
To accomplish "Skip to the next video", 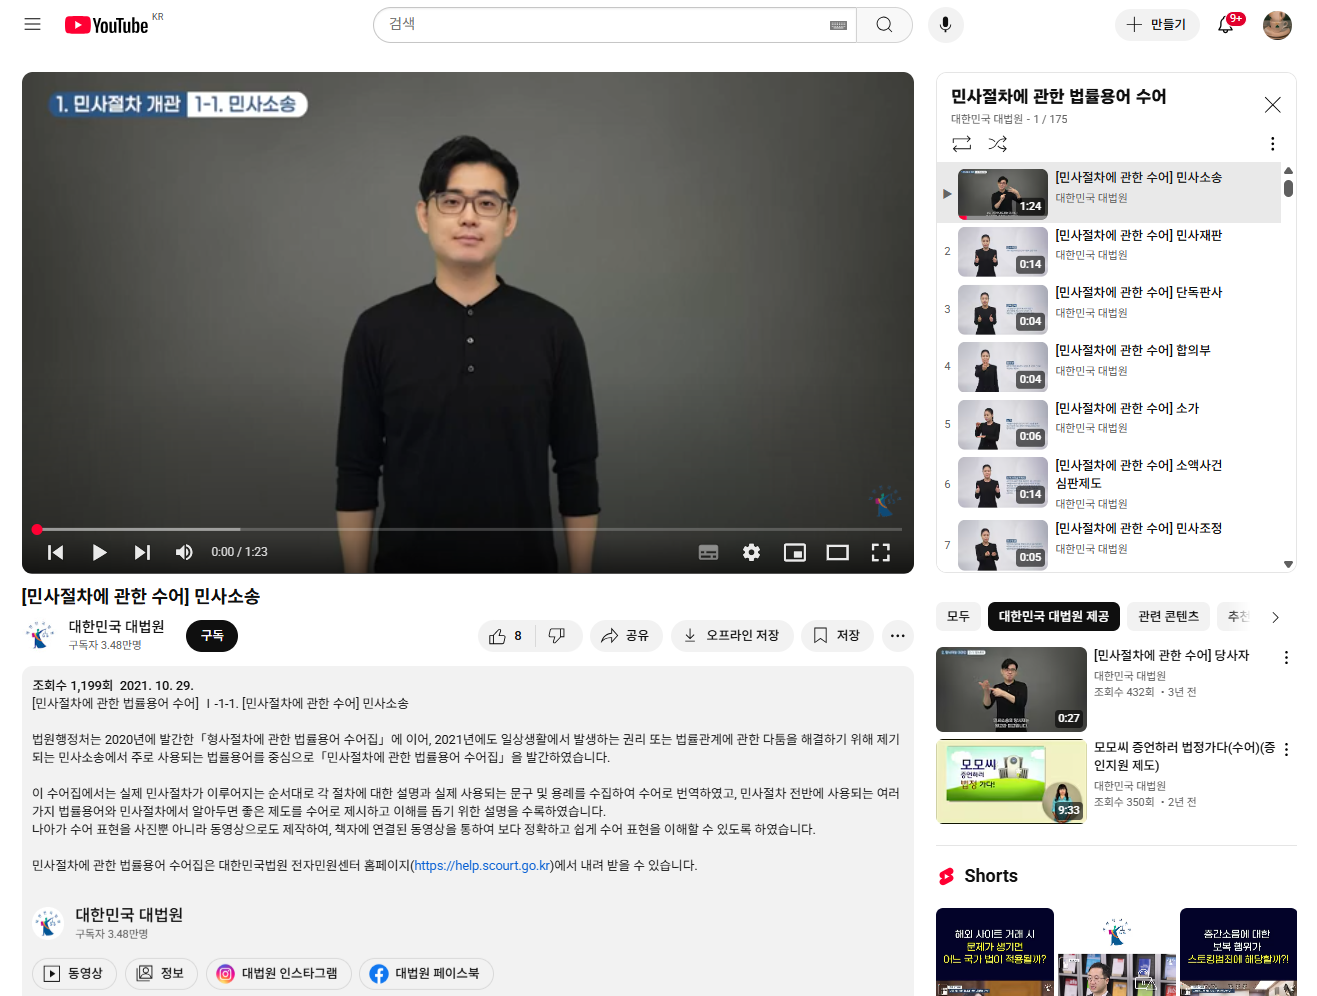I will [x=142, y=552].
